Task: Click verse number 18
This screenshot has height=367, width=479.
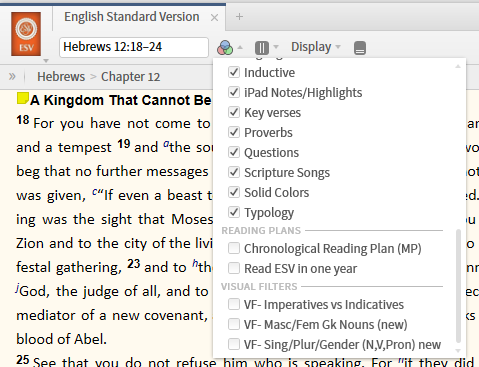Action: [x=23, y=120]
